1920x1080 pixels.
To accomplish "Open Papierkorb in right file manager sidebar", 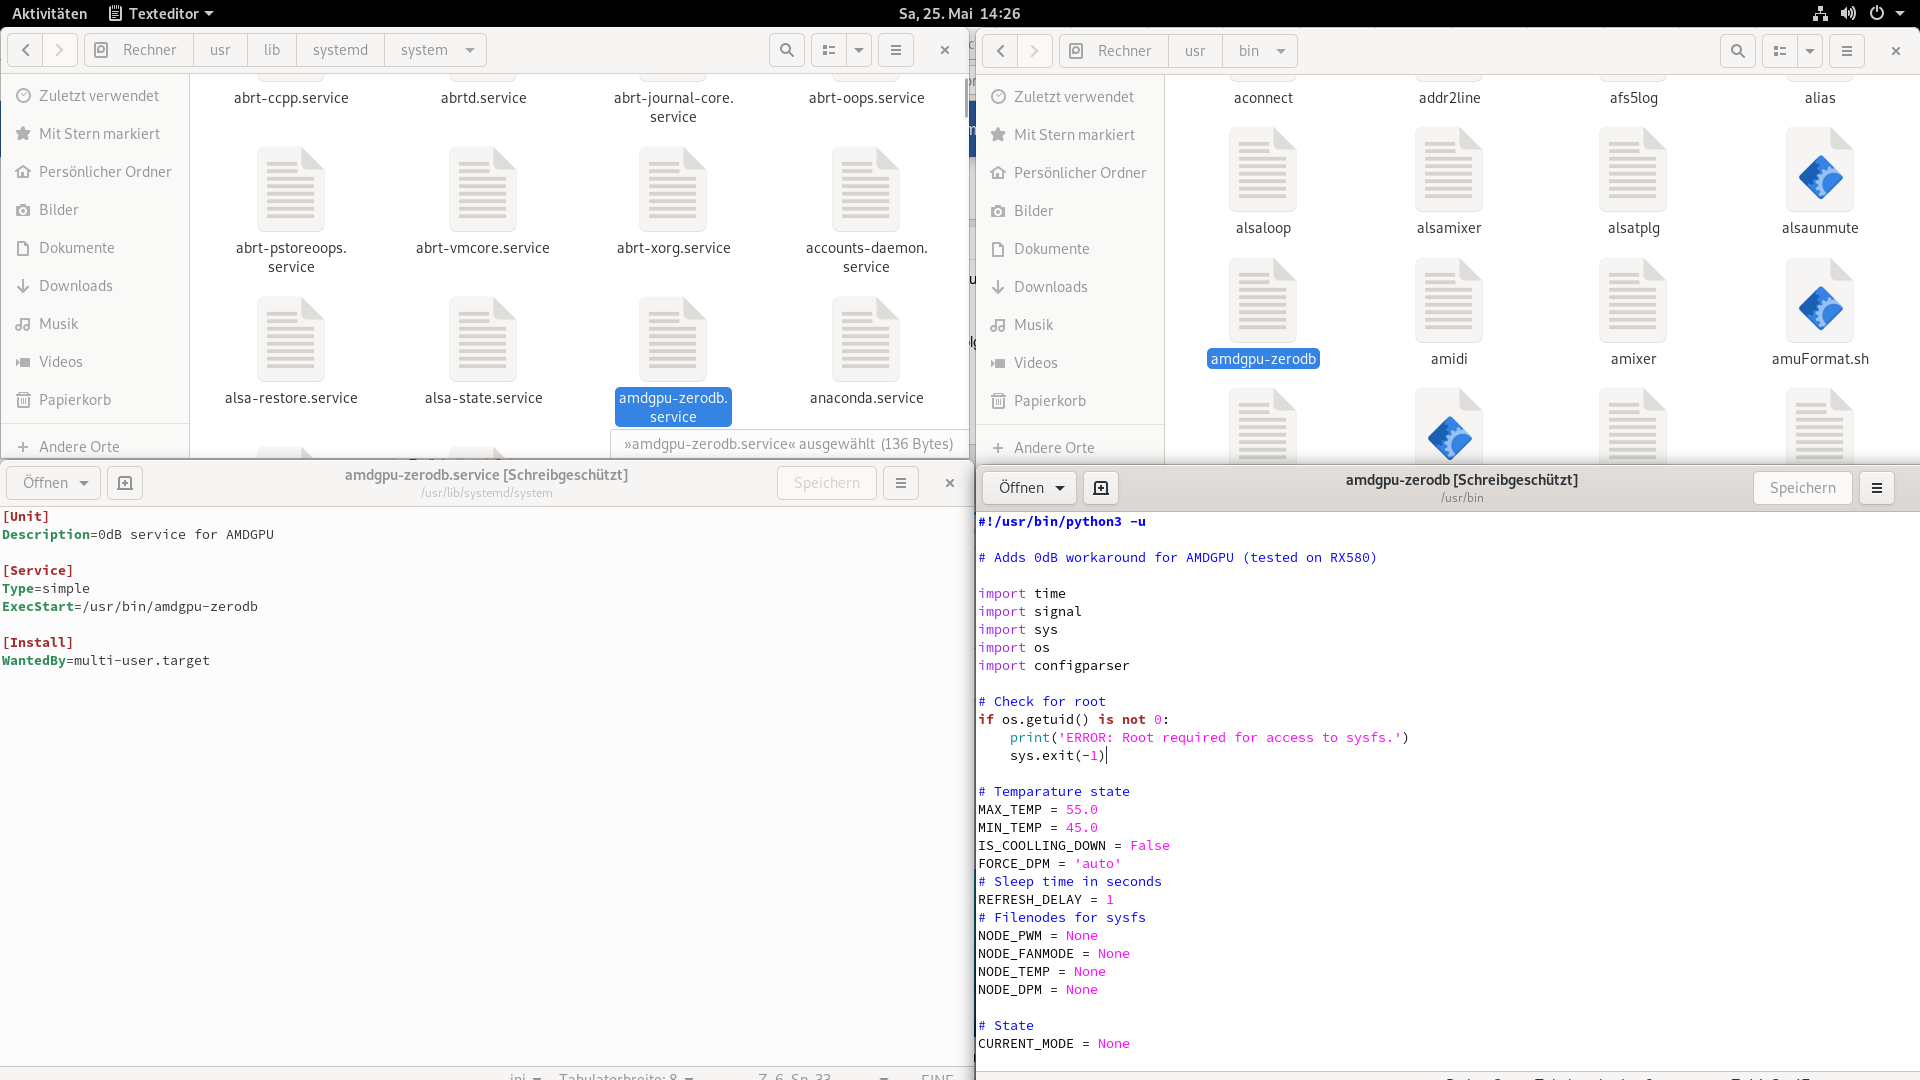I will (x=1049, y=401).
